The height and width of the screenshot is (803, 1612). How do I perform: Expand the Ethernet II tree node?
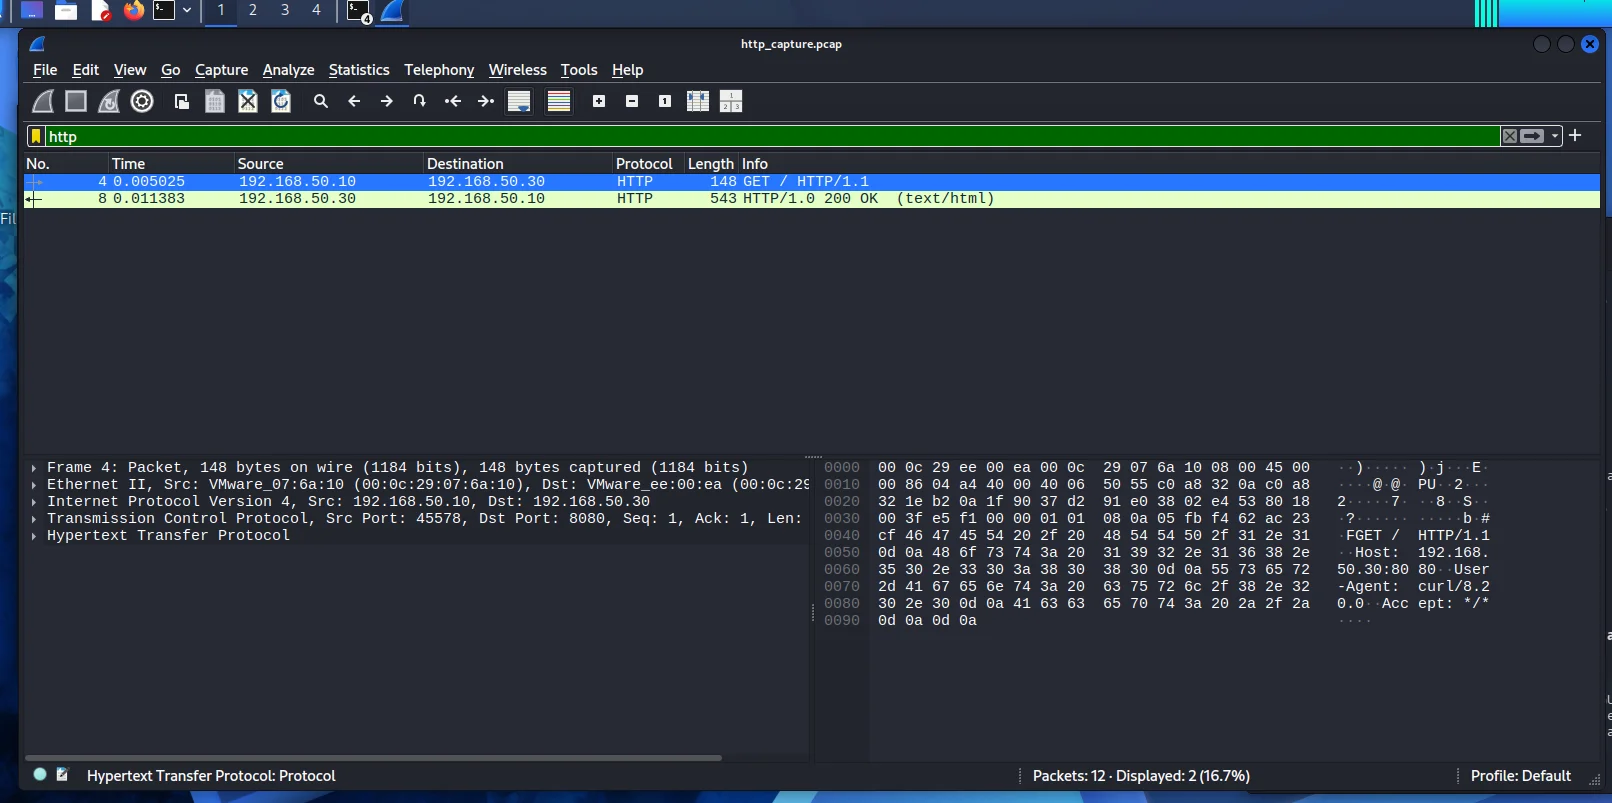tap(34, 485)
